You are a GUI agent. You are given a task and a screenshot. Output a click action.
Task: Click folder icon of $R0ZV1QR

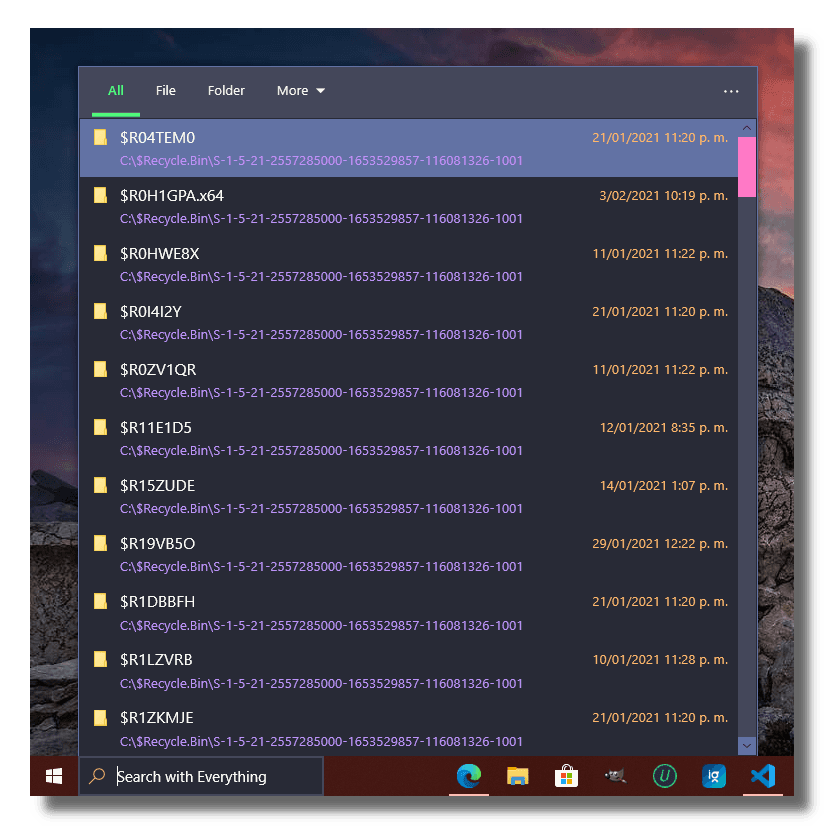tap(100, 369)
